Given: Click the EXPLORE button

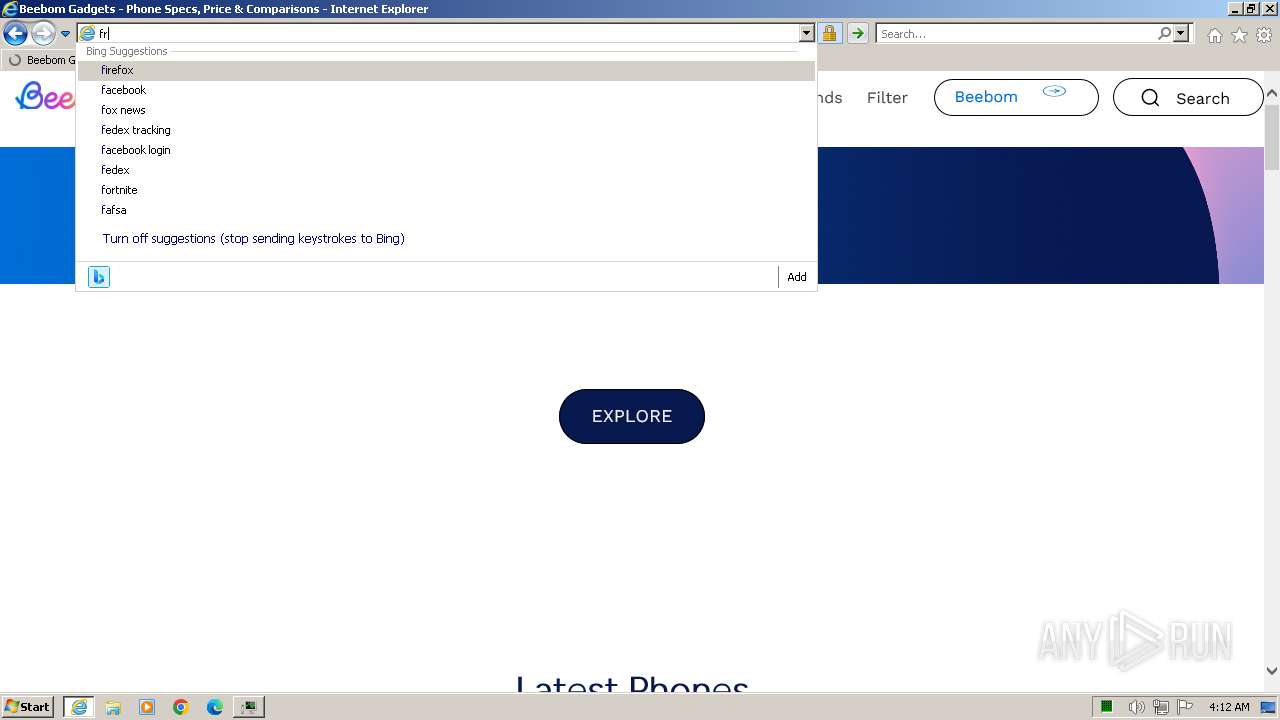Looking at the screenshot, I should click(632, 416).
